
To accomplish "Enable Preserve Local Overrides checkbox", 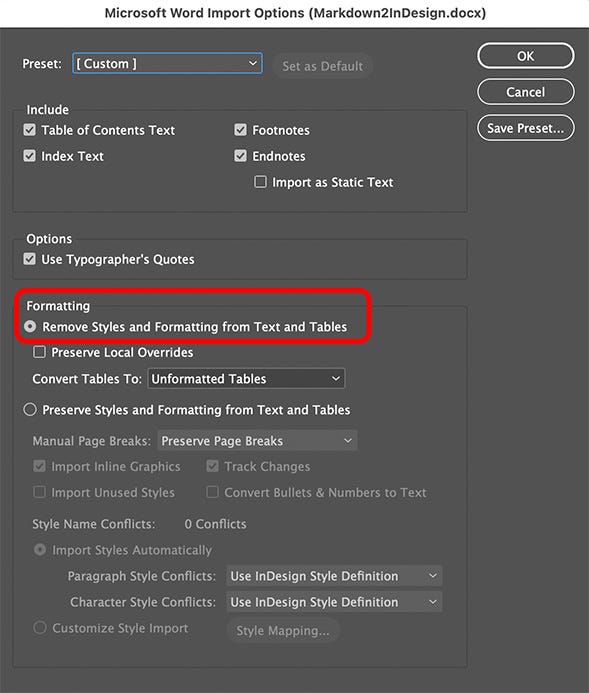I will click(x=39, y=352).
